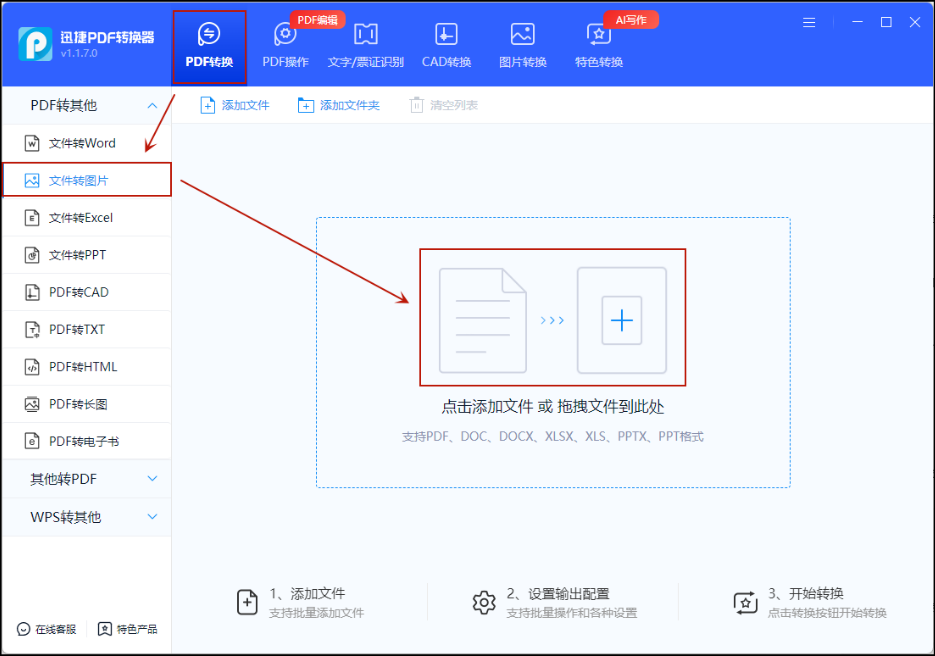Click the supported formats line 支持PDF、DOC

pyautogui.click(x=552, y=437)
